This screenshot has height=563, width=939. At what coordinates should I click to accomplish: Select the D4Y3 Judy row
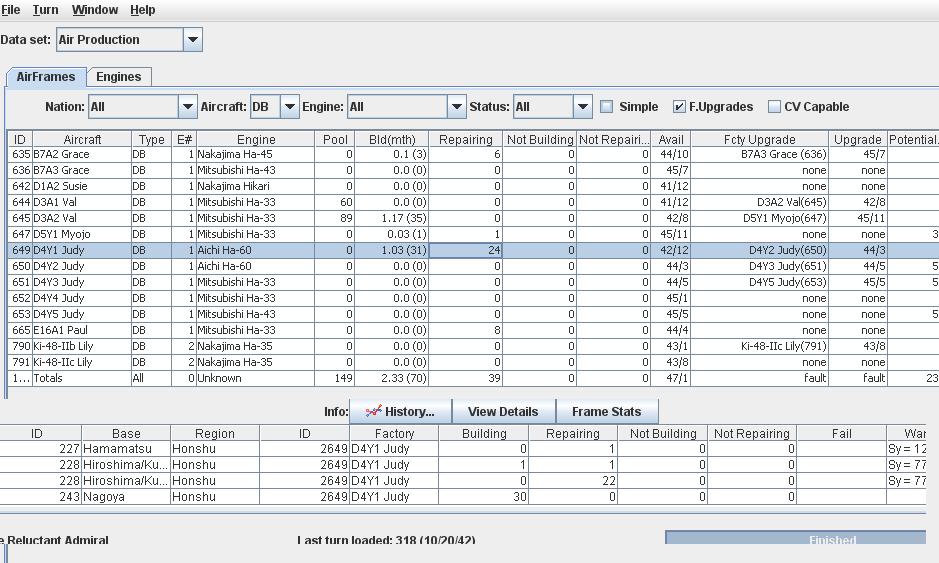pos(473,282)
